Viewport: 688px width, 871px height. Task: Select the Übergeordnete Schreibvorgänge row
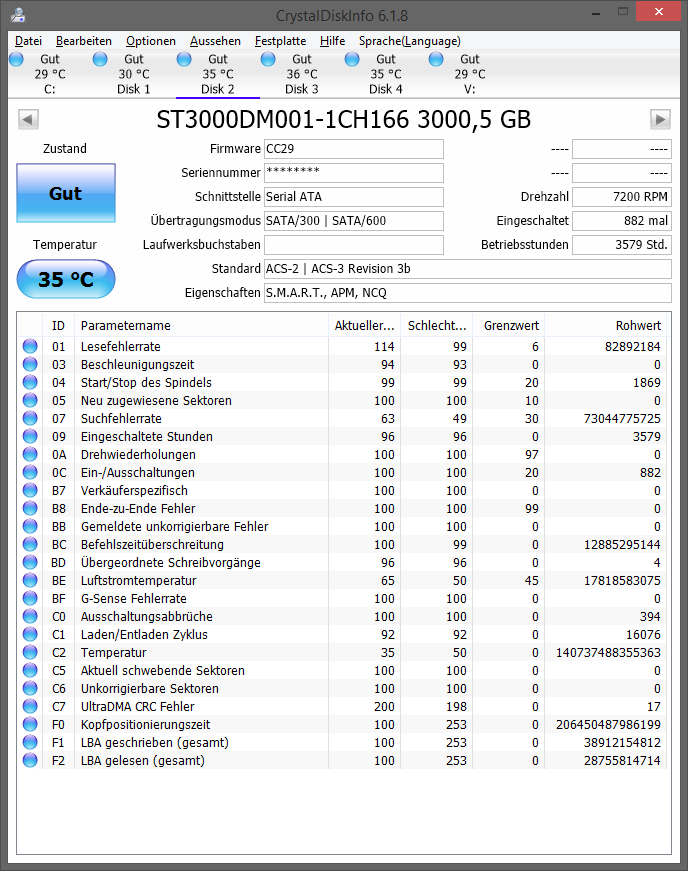coord(342,563)
